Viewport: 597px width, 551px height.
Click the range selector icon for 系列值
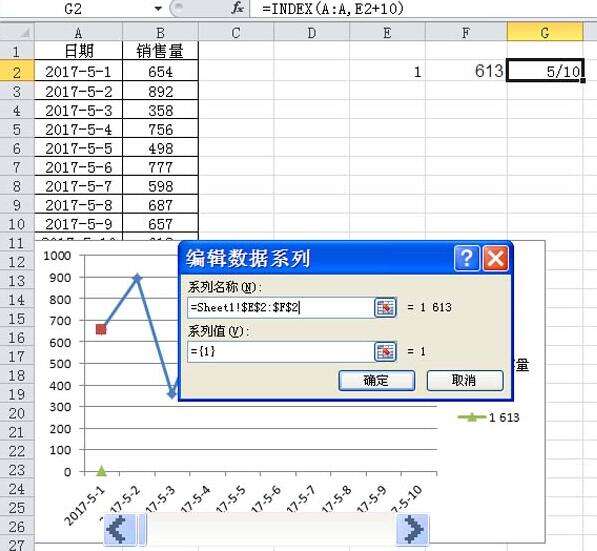[x=385, y=351]
